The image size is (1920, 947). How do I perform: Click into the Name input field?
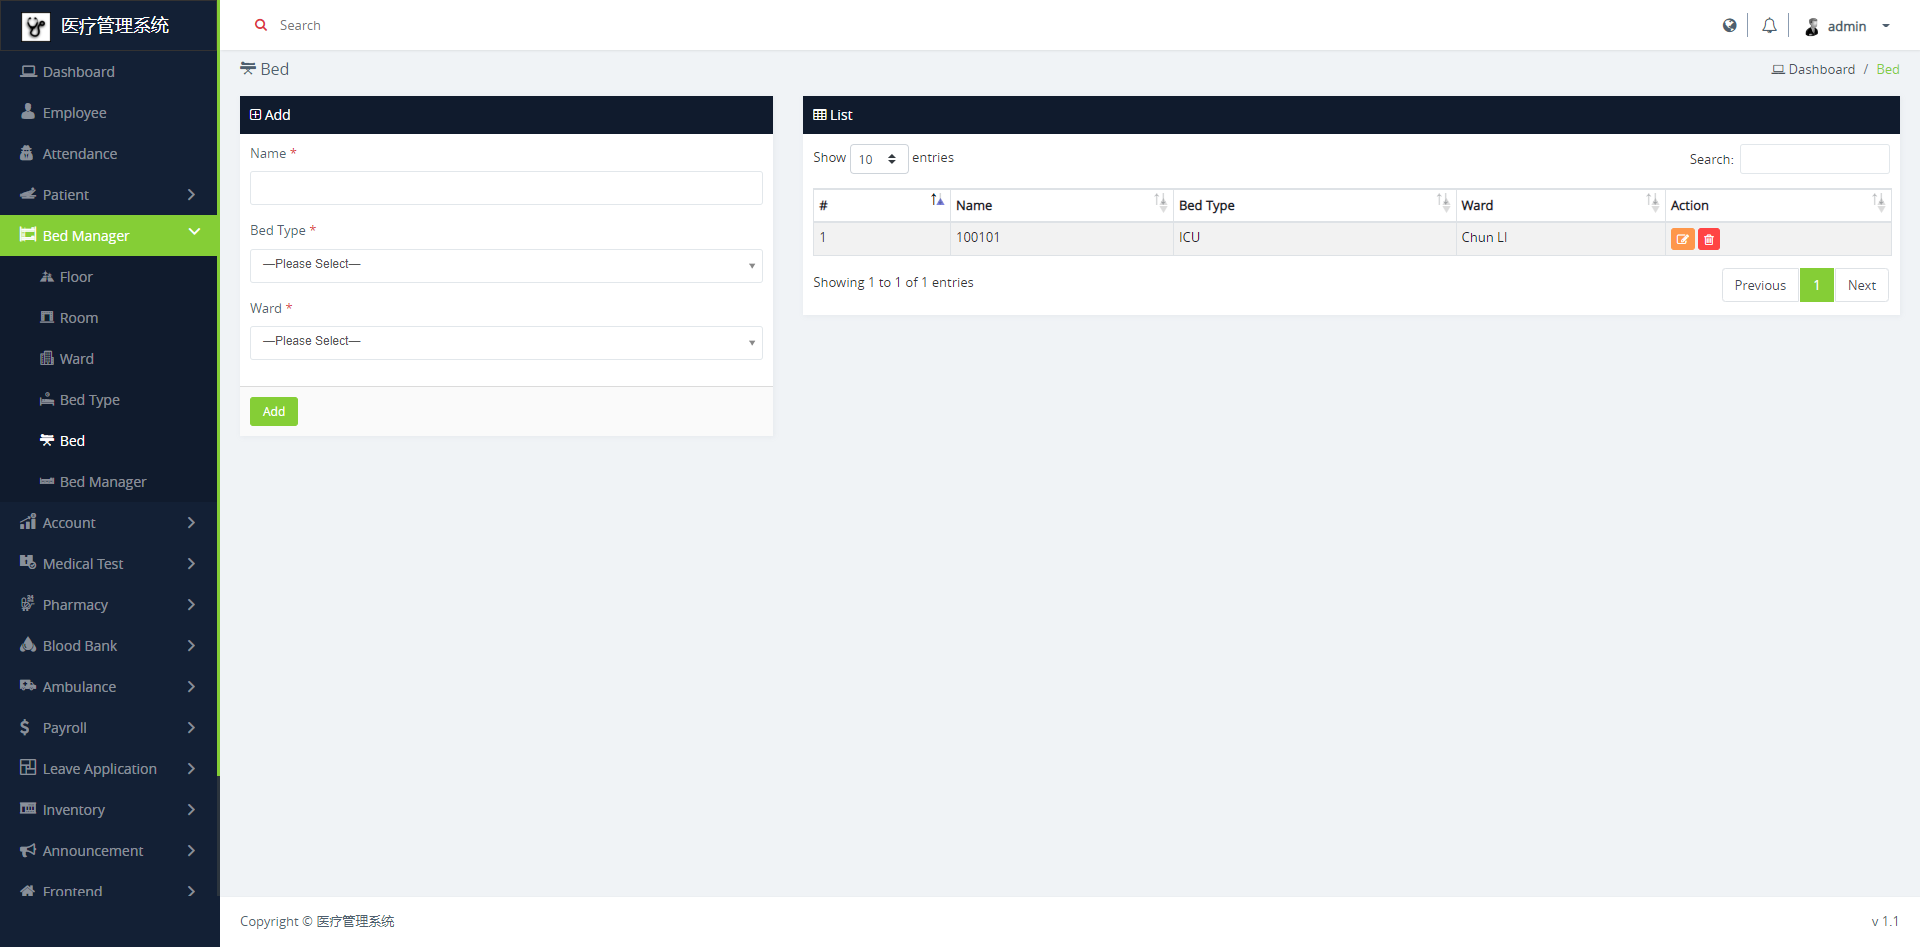pos(506,188)
